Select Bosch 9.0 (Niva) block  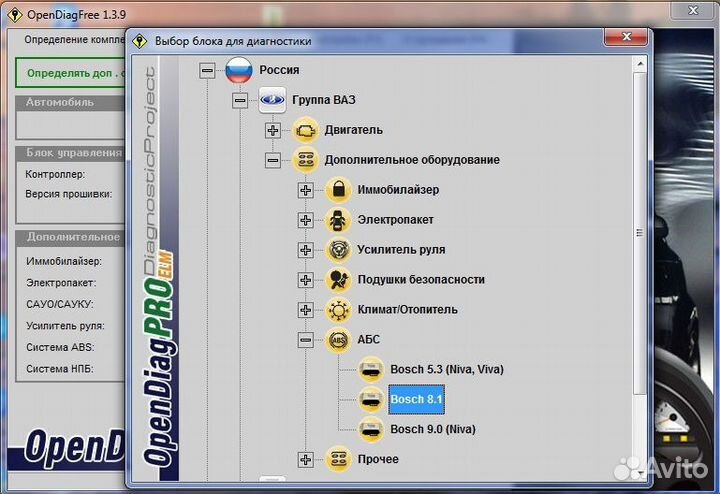433,429
